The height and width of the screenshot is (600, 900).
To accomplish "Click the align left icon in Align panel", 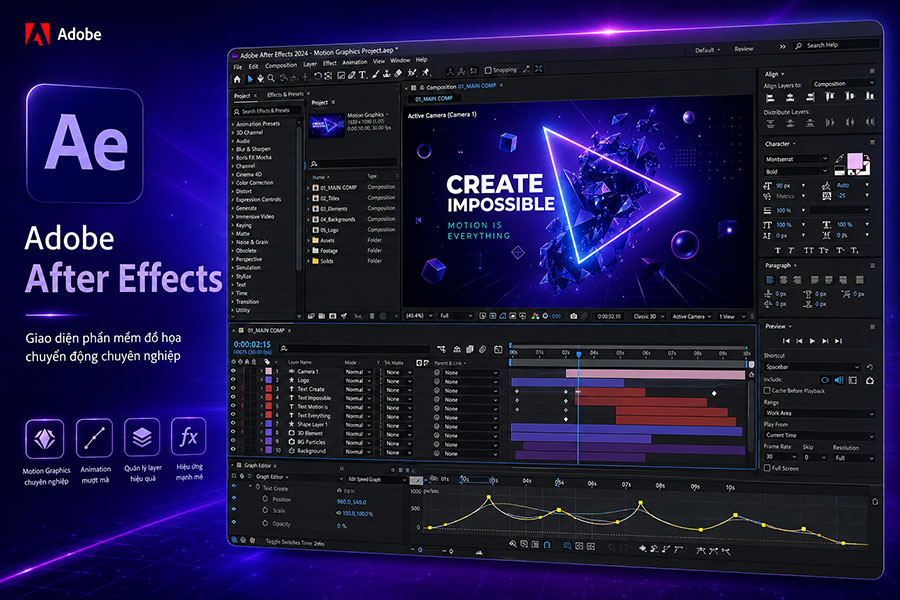I will click(x=770, y=98).
